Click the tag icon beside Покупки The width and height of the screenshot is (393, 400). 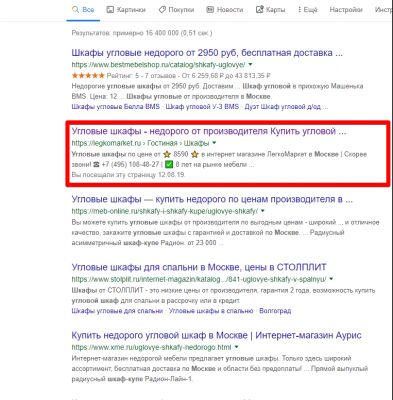click(162, 10)
